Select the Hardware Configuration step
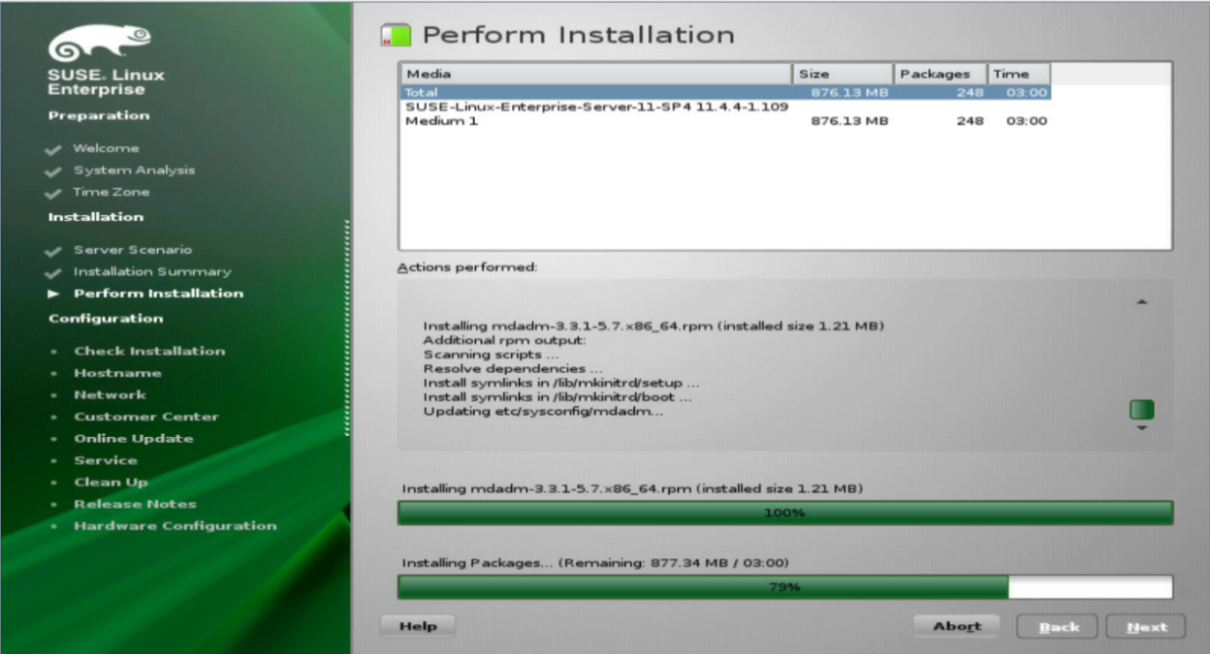1210x654 pixels. coord(175,526)
